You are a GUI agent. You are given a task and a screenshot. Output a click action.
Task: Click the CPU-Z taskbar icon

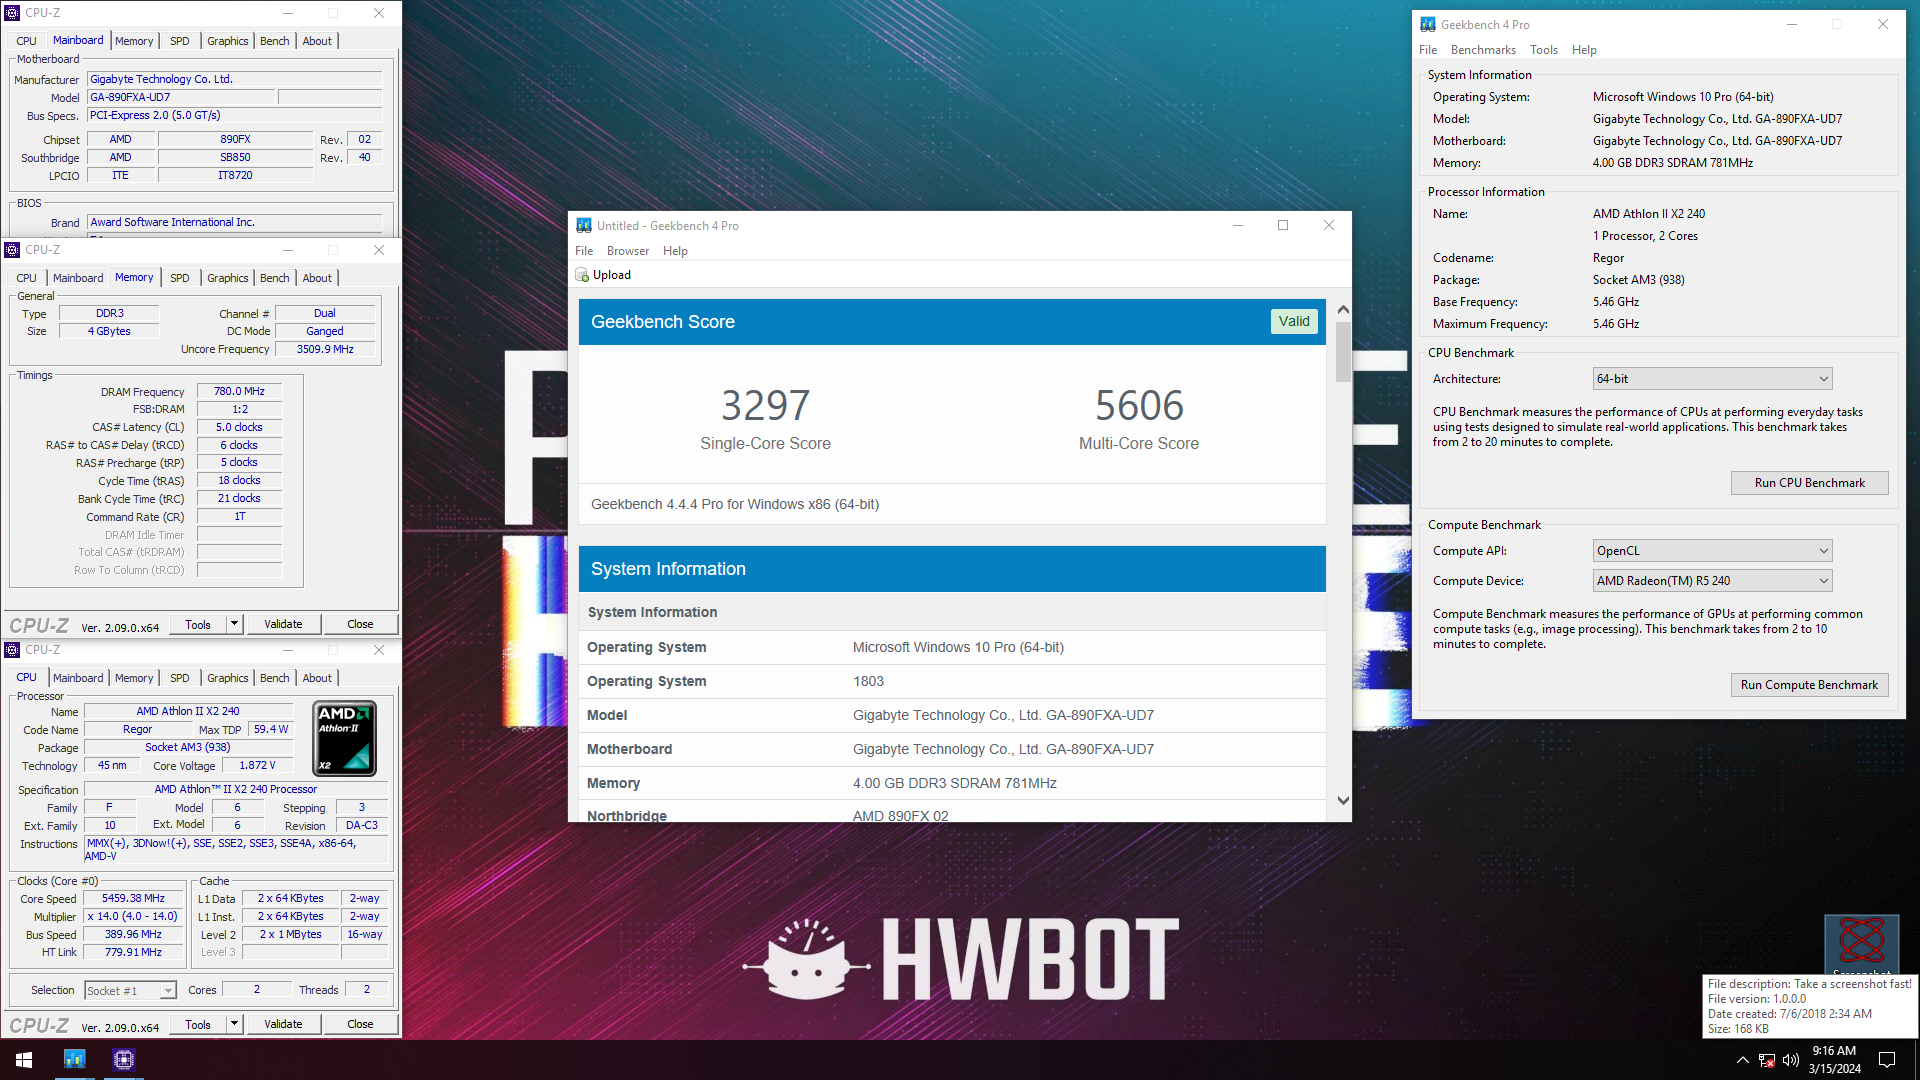[x=124, y=1060]
